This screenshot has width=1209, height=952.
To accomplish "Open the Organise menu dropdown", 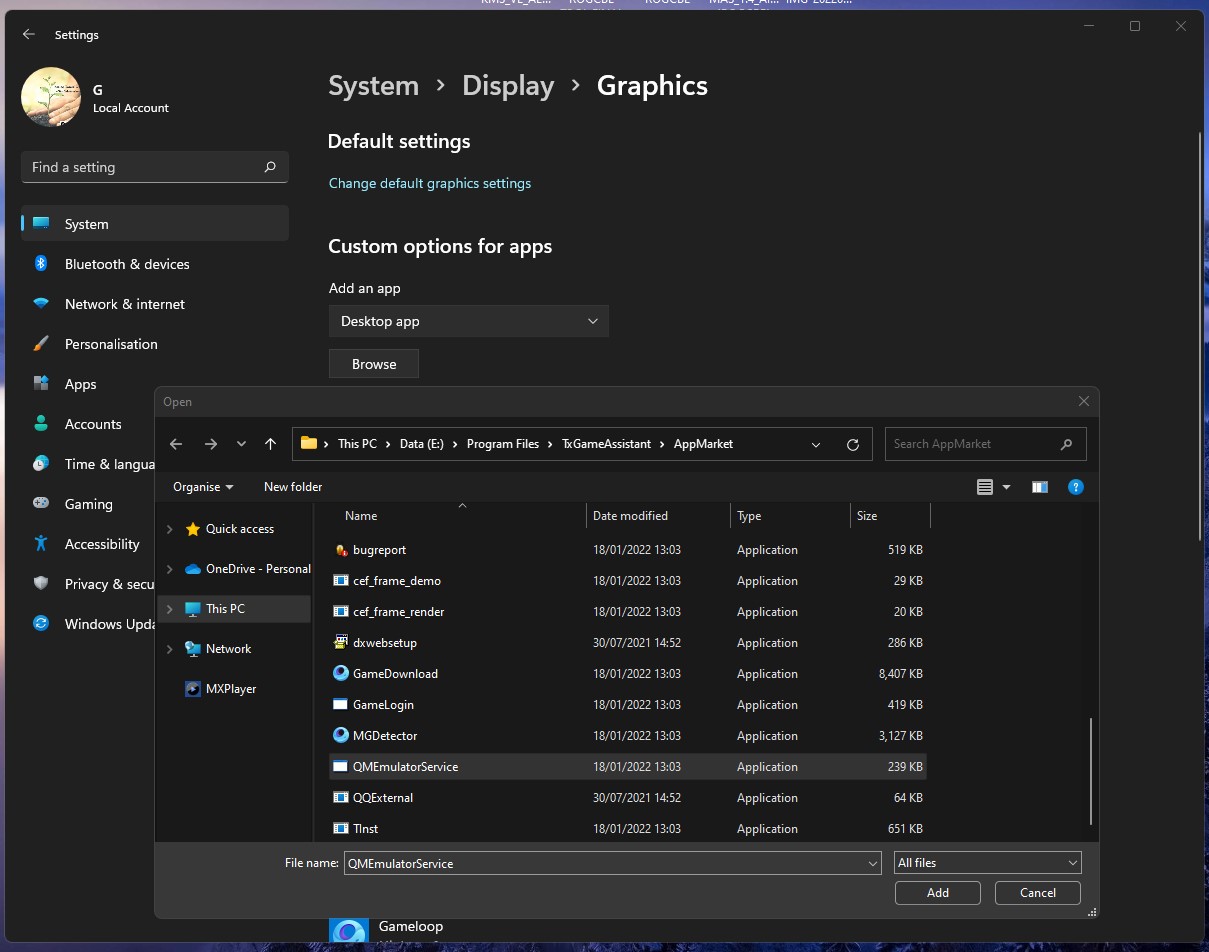I will pos(203,487).
